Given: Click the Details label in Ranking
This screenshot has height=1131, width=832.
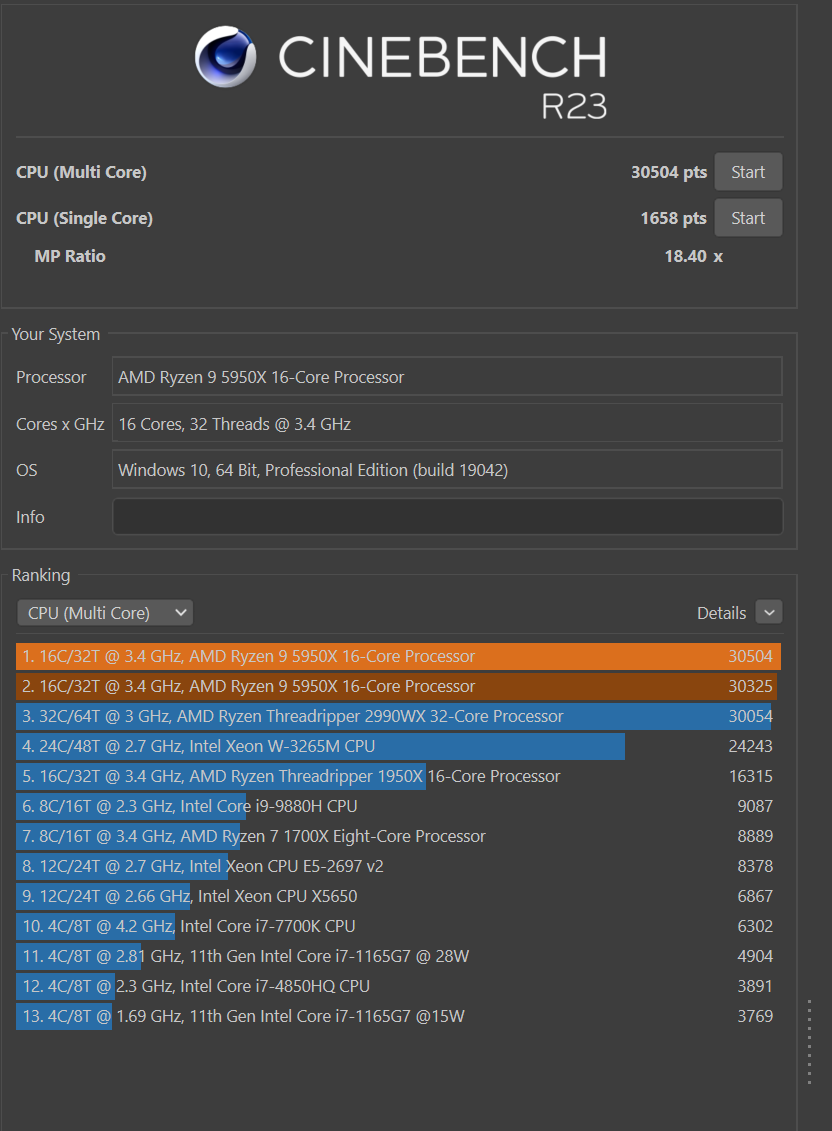Looking at the screenshot, I should tap(721, 613).
